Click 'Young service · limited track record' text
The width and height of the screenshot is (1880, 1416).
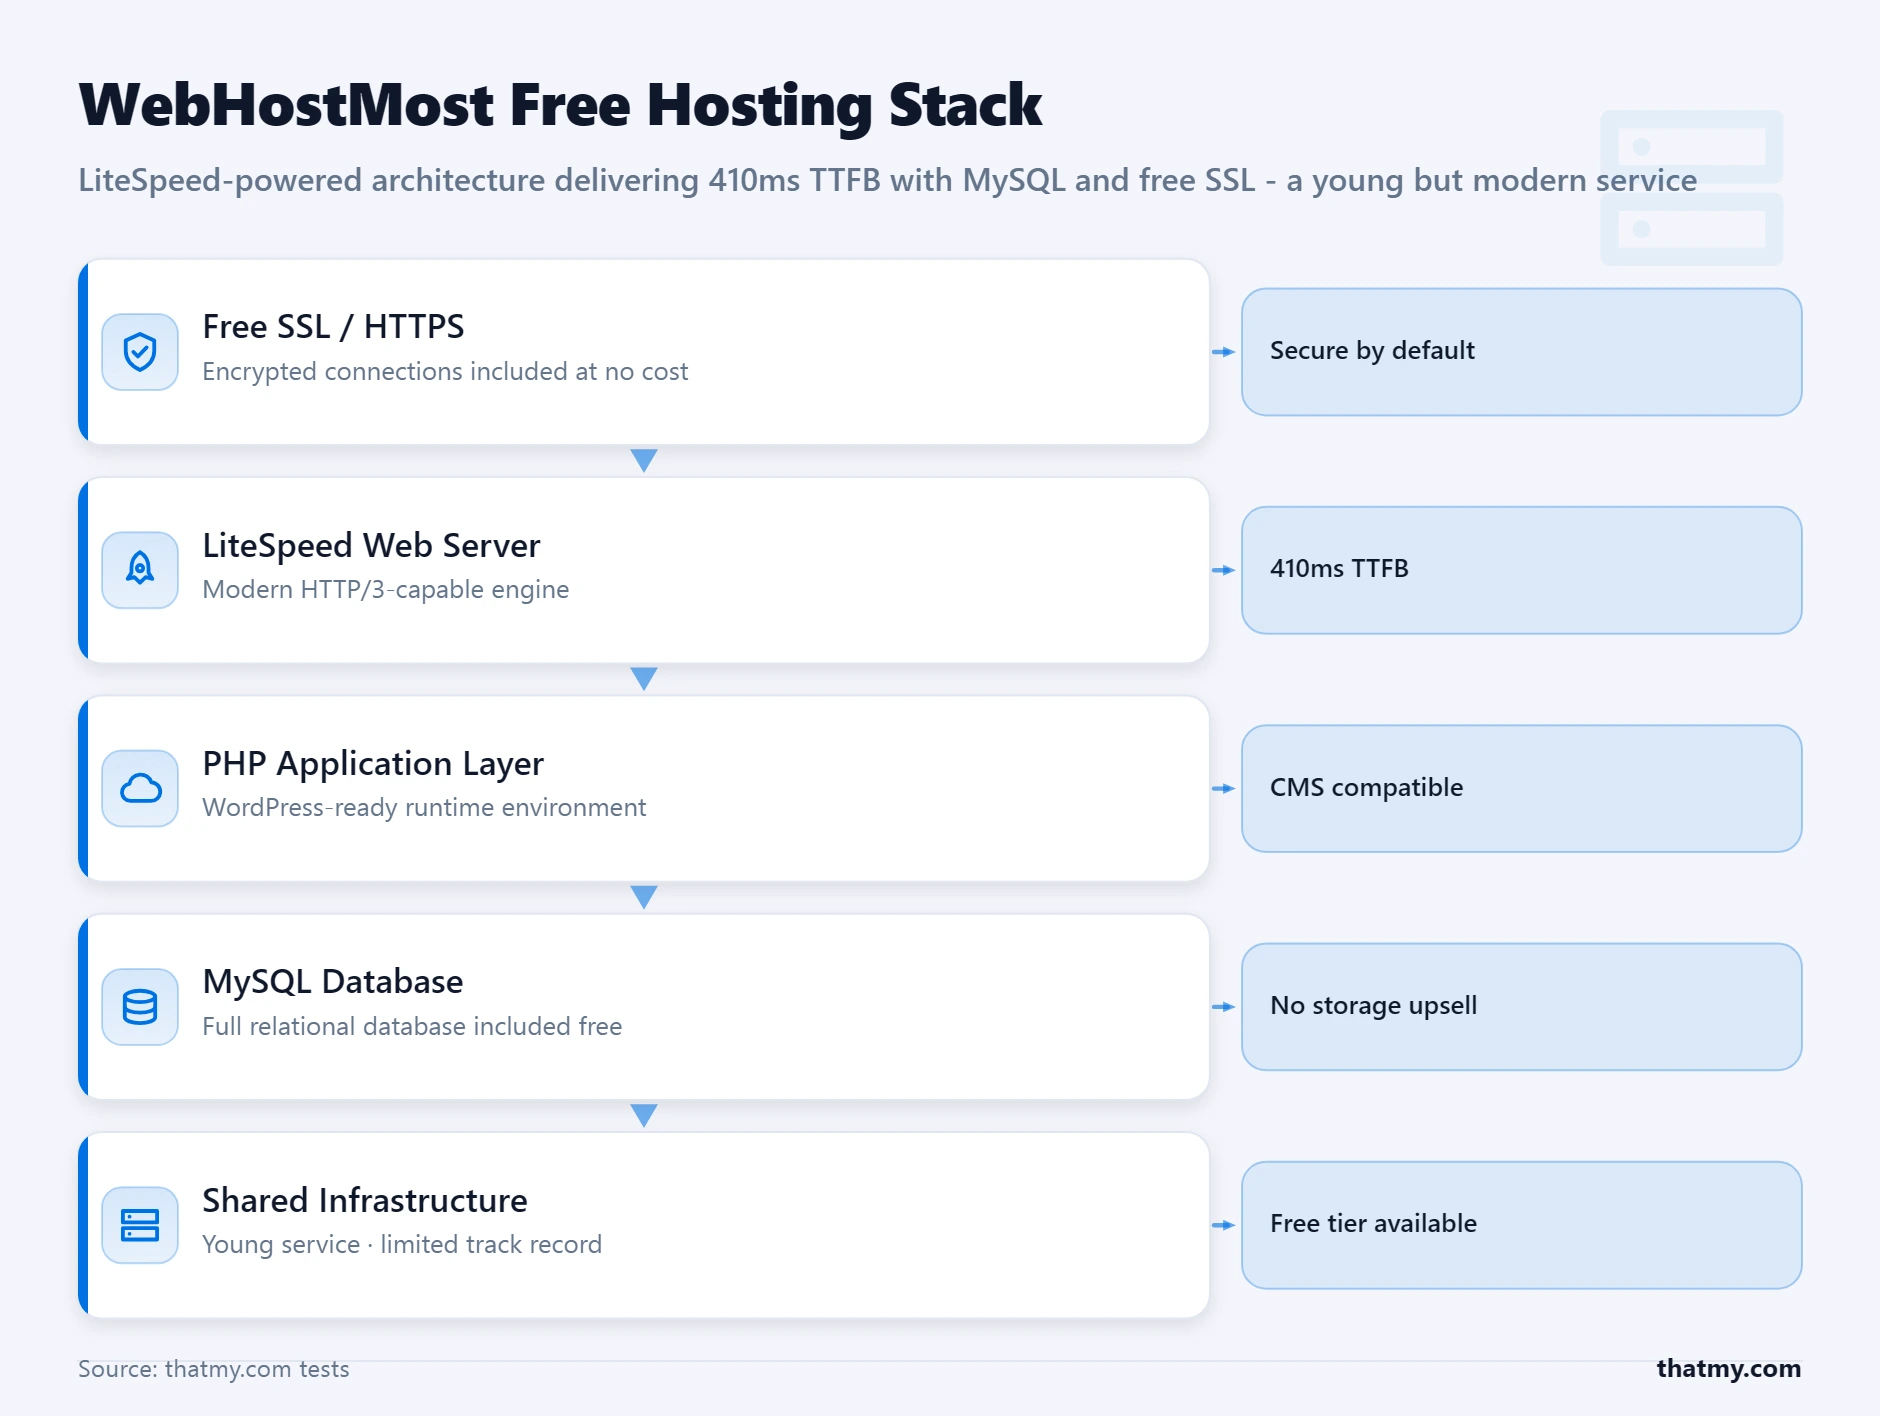click(x=402, y=1245)
